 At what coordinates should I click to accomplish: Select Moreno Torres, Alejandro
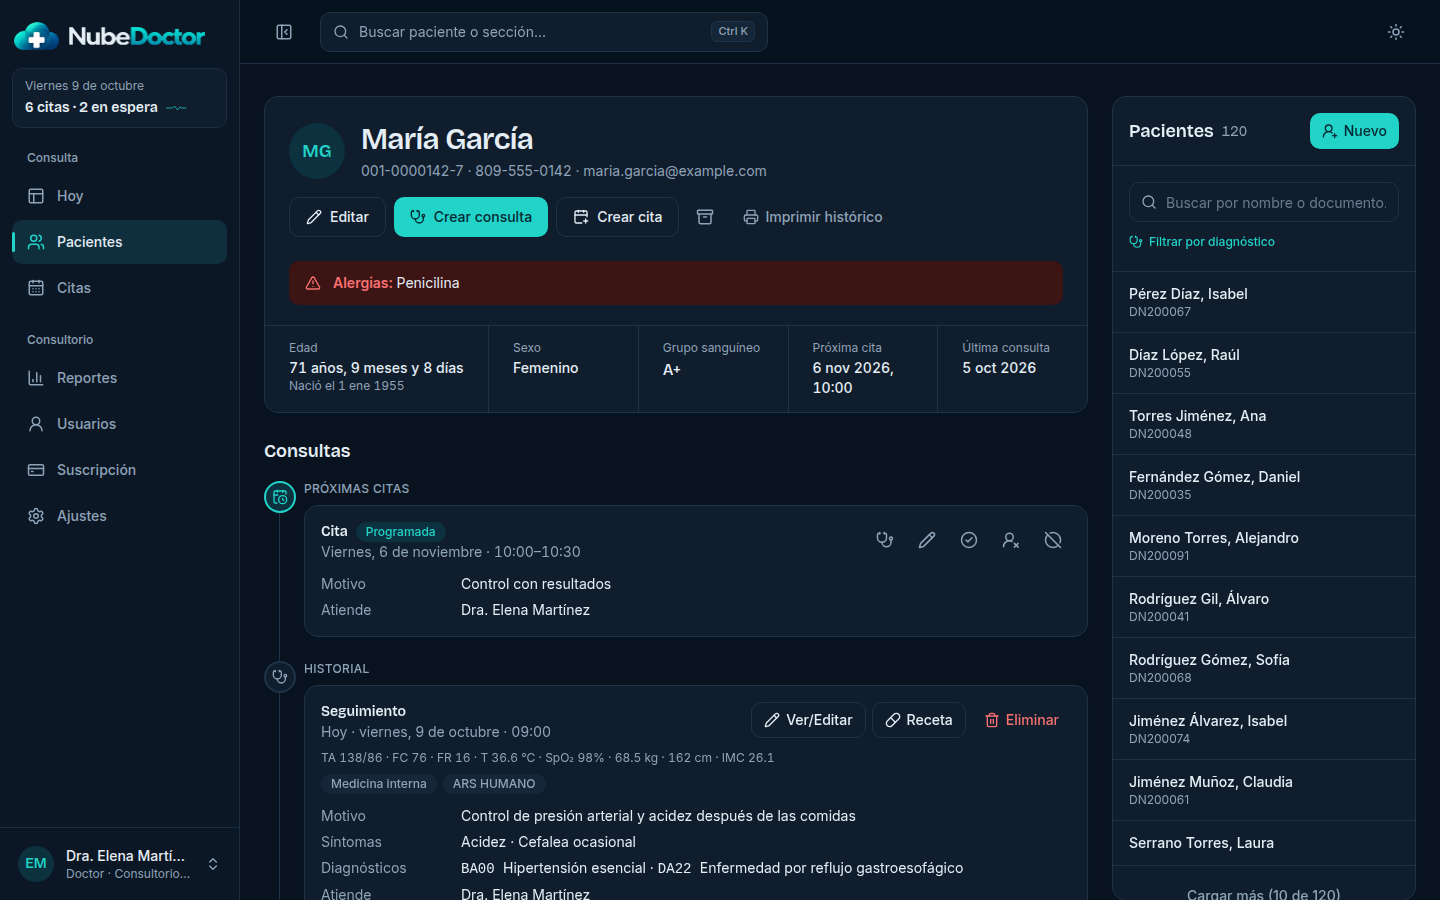[1264, 546]
